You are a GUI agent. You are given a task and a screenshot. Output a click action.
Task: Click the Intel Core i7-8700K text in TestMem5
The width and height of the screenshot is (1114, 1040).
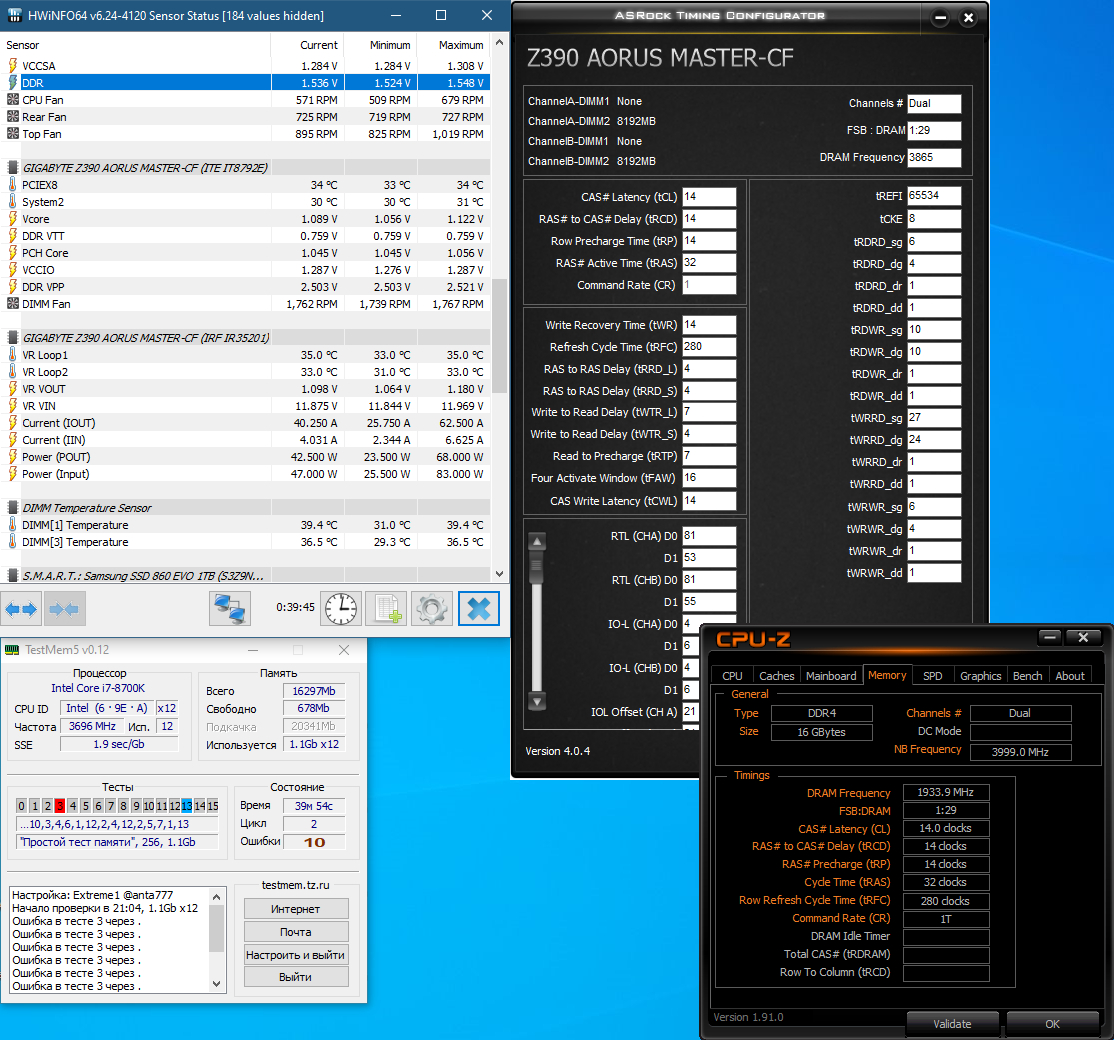click(98, 688)
